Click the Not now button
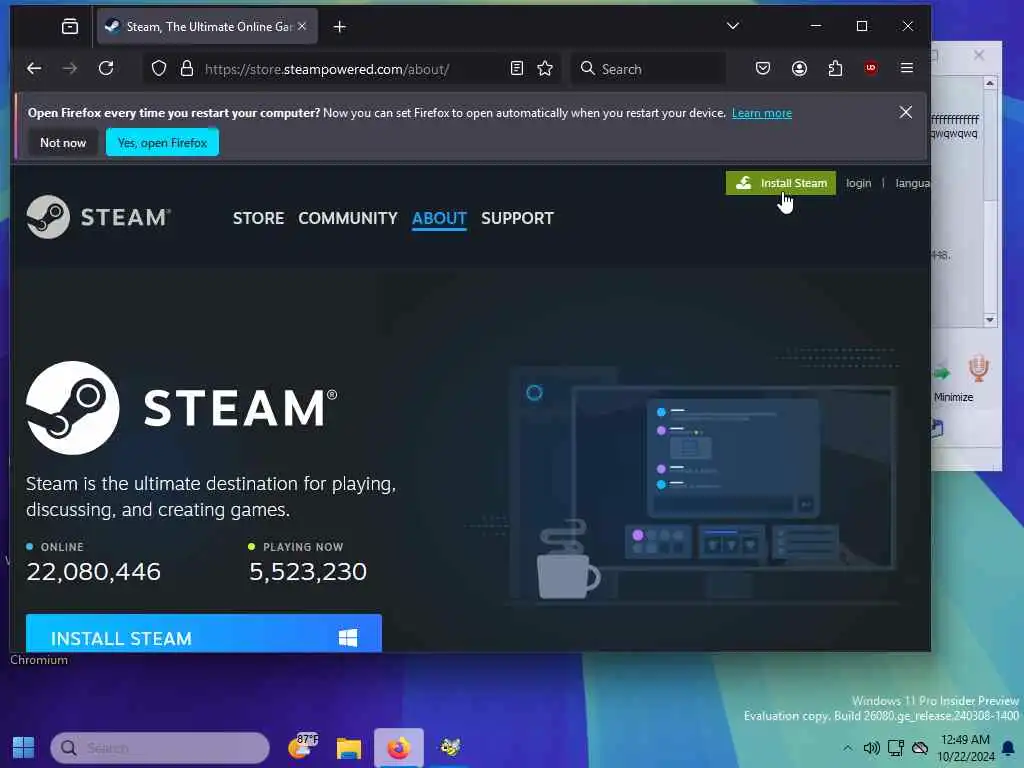 (63, 142)
